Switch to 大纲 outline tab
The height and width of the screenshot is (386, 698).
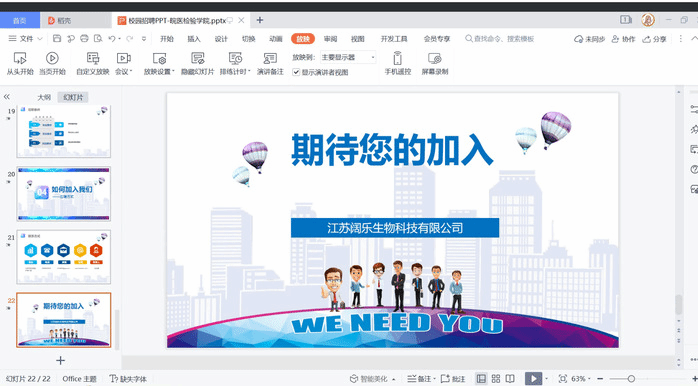coord(44,97)
